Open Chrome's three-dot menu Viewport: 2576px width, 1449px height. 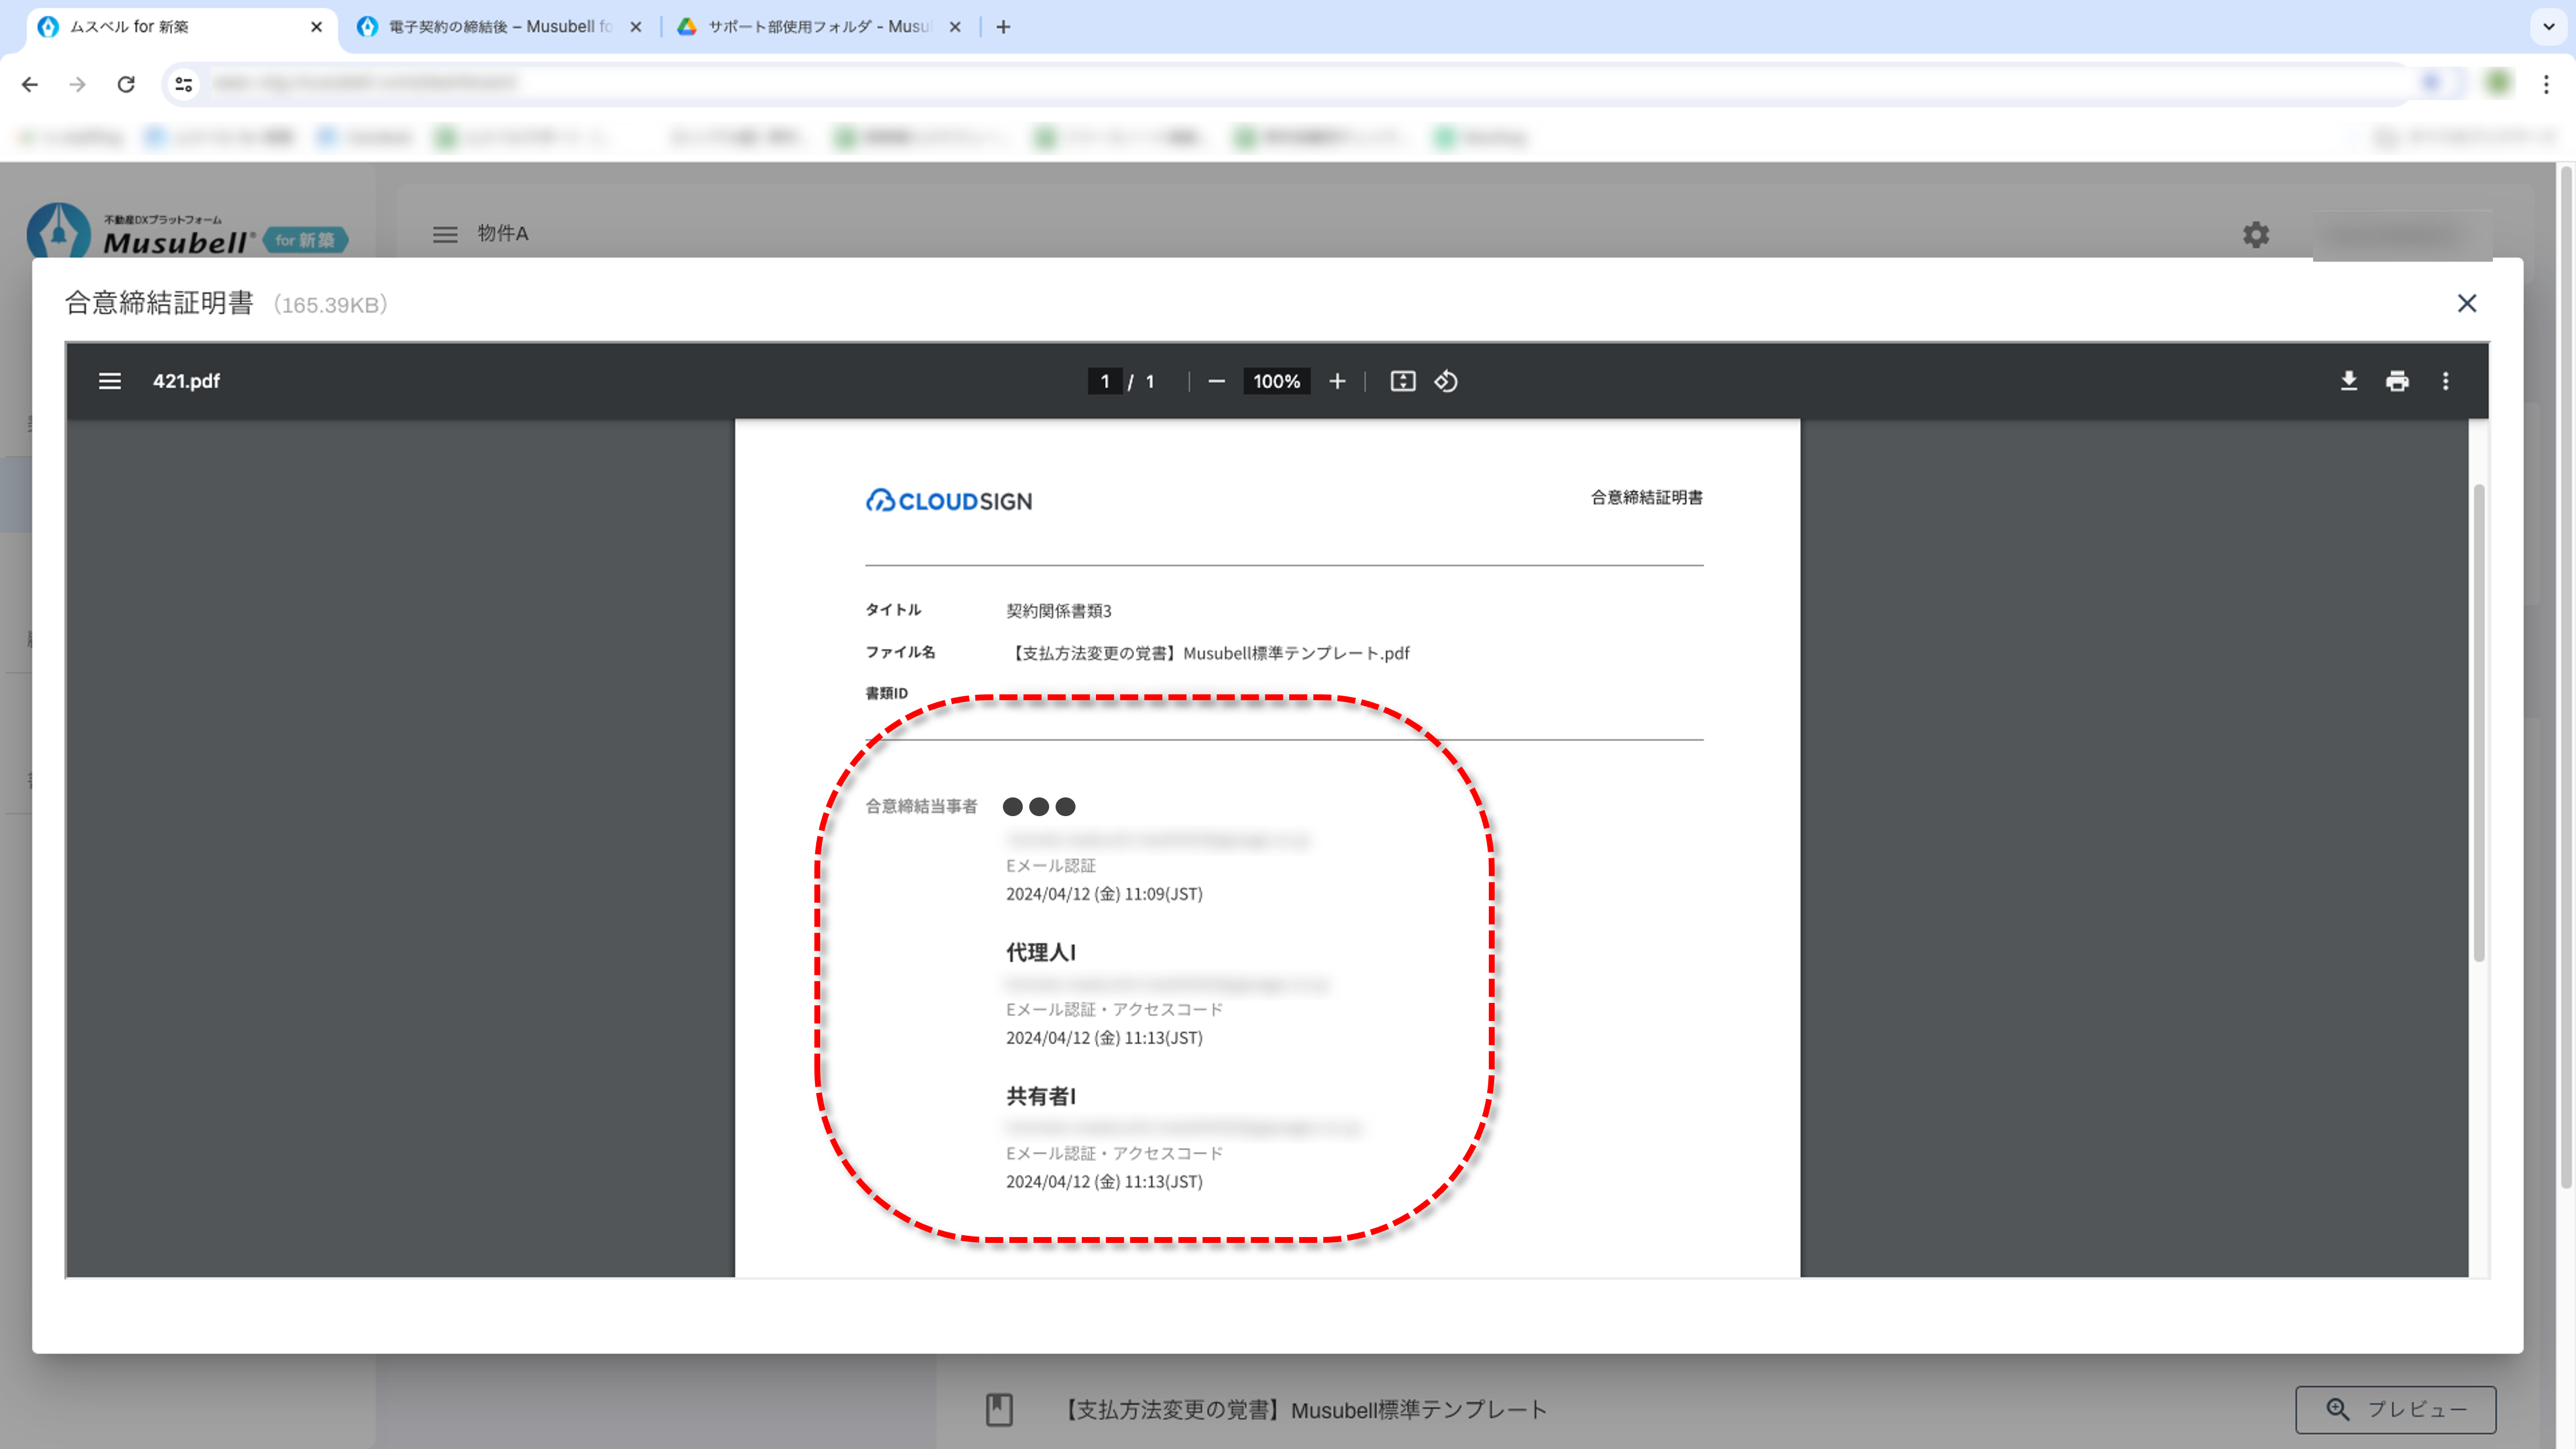(x=2546, y=84)
